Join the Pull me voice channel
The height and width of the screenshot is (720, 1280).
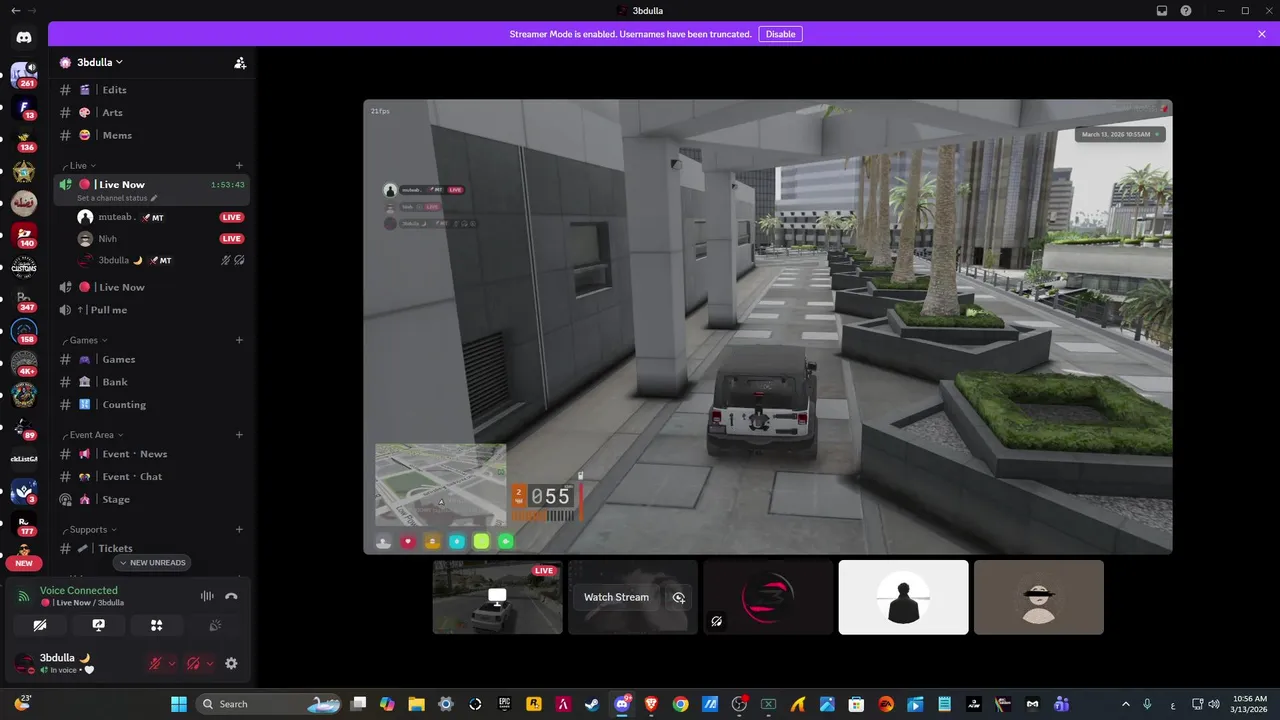(152, 310)
